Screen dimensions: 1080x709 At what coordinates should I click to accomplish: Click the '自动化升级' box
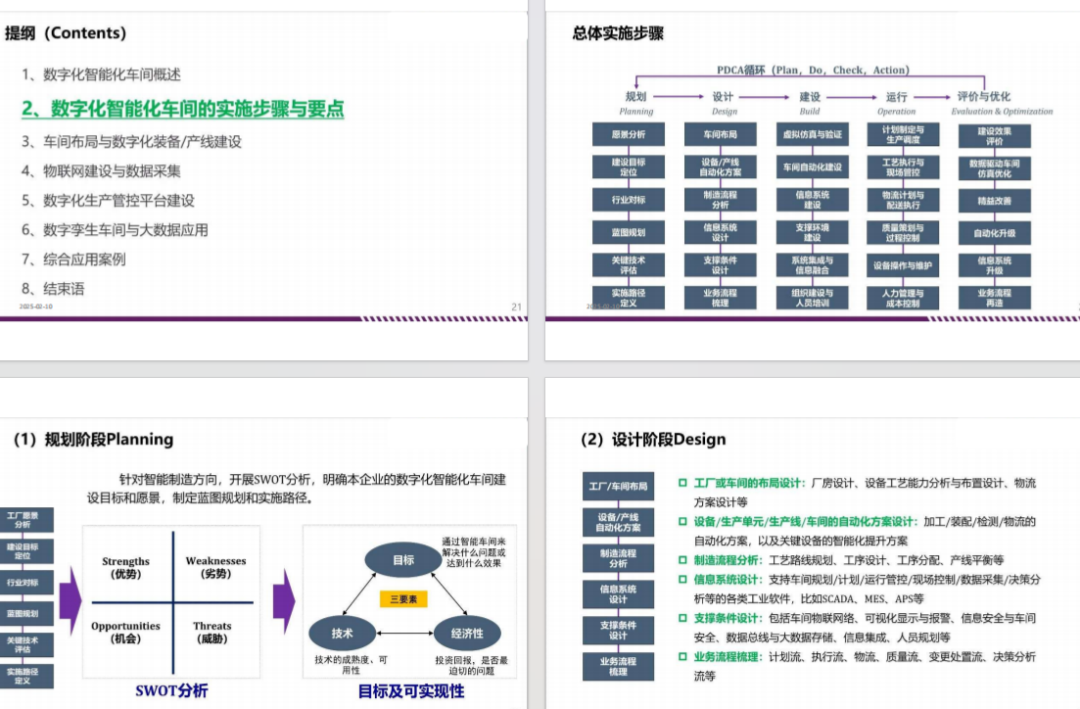(995, 233)
